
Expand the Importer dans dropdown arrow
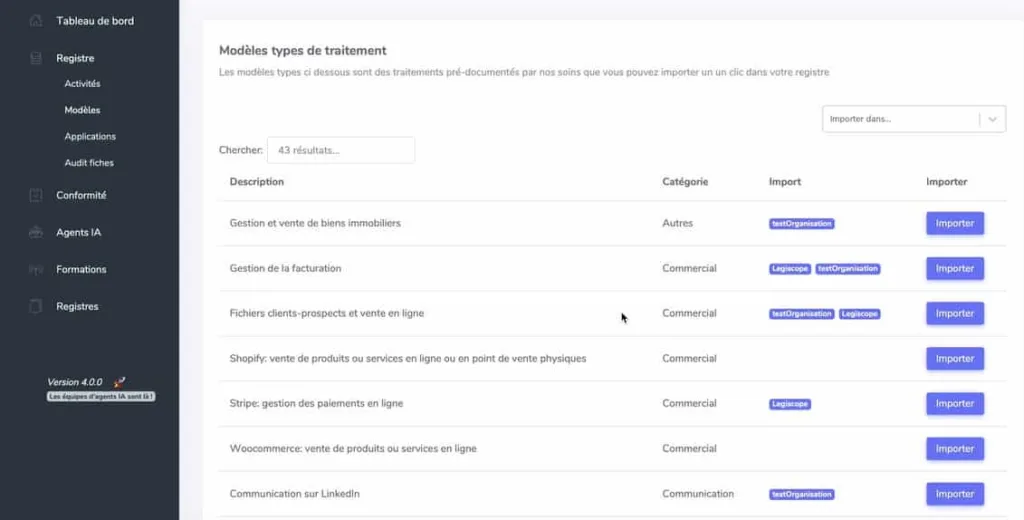992,119
